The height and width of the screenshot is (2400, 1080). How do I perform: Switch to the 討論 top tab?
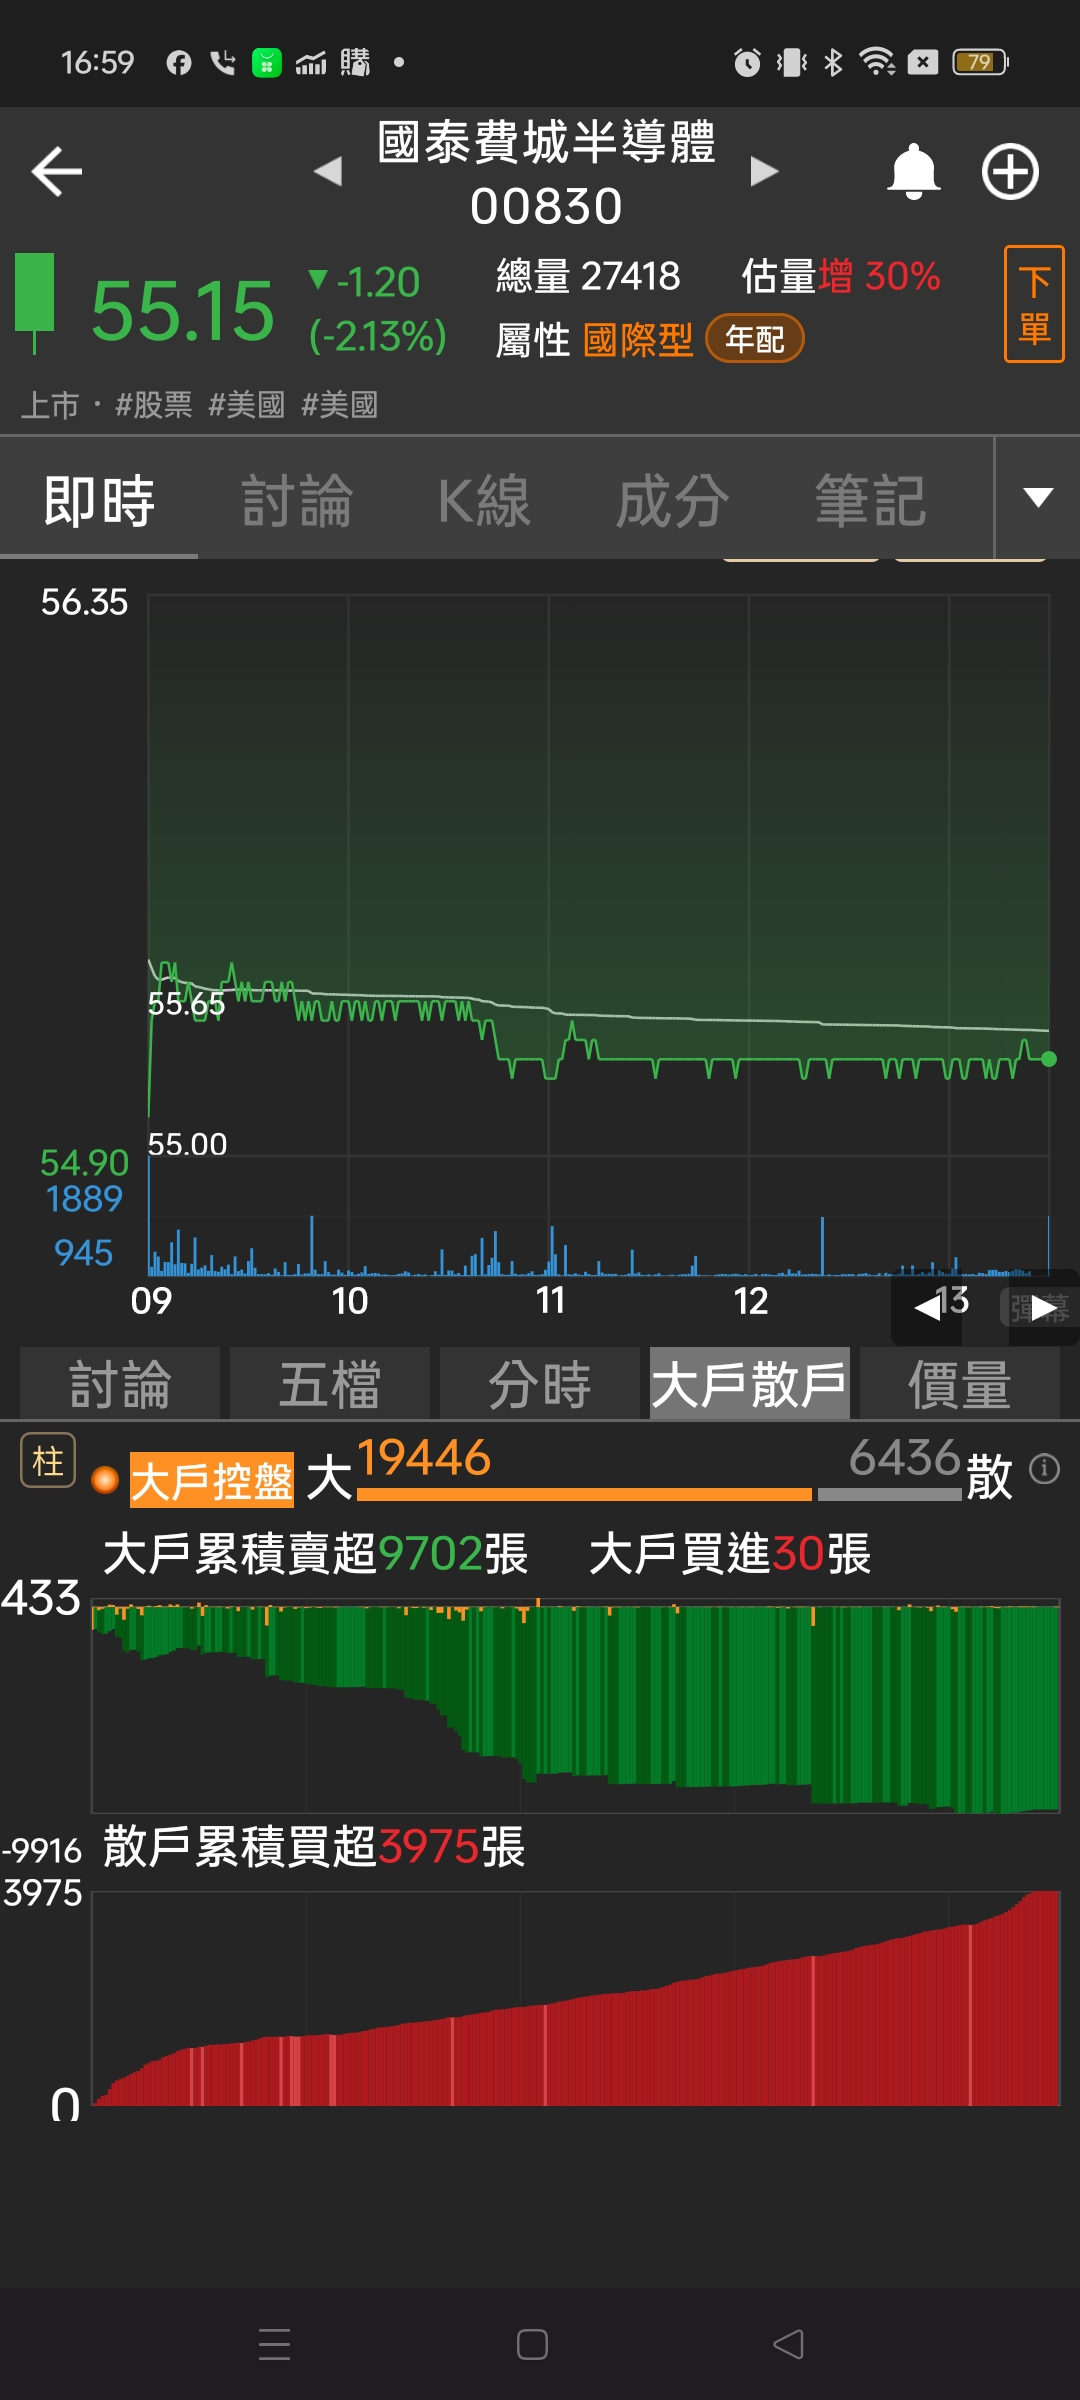(x=297, y=500)
